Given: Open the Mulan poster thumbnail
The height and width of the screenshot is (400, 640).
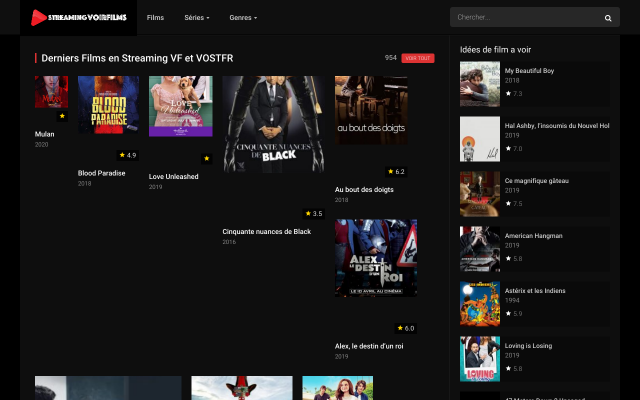Looking at the screenshot, I should [x=51, y=92].
